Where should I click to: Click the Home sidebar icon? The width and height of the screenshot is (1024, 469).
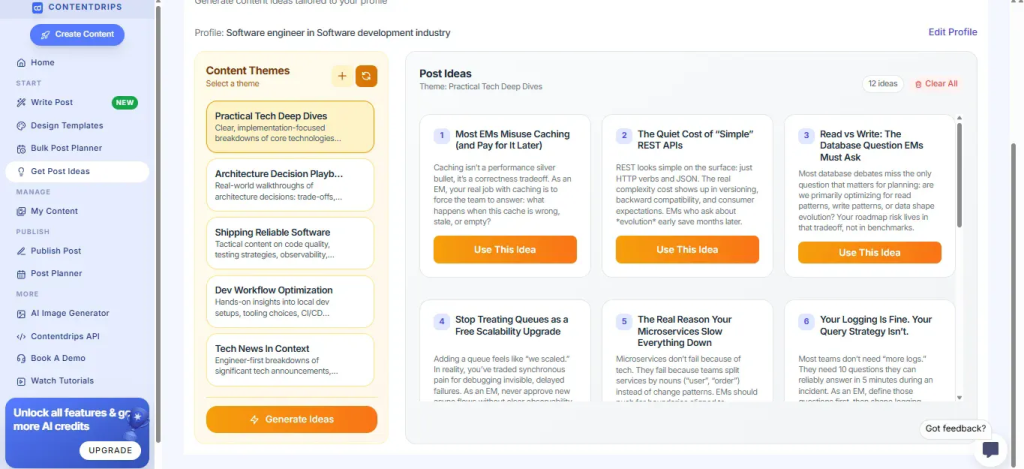[x=22, y=63]
